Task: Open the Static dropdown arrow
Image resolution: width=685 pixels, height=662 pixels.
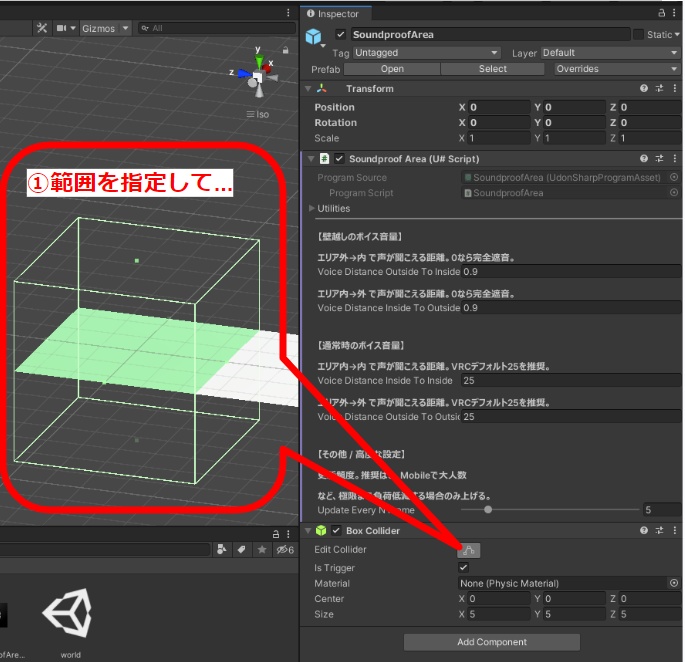Action: click(x=677, y=35)
